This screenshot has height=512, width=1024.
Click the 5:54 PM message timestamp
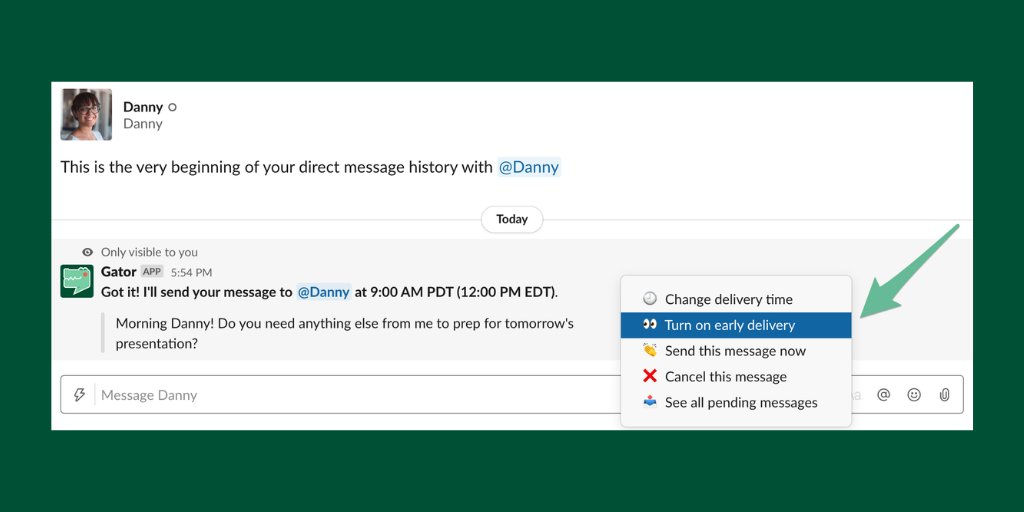(x=191, y=272)
